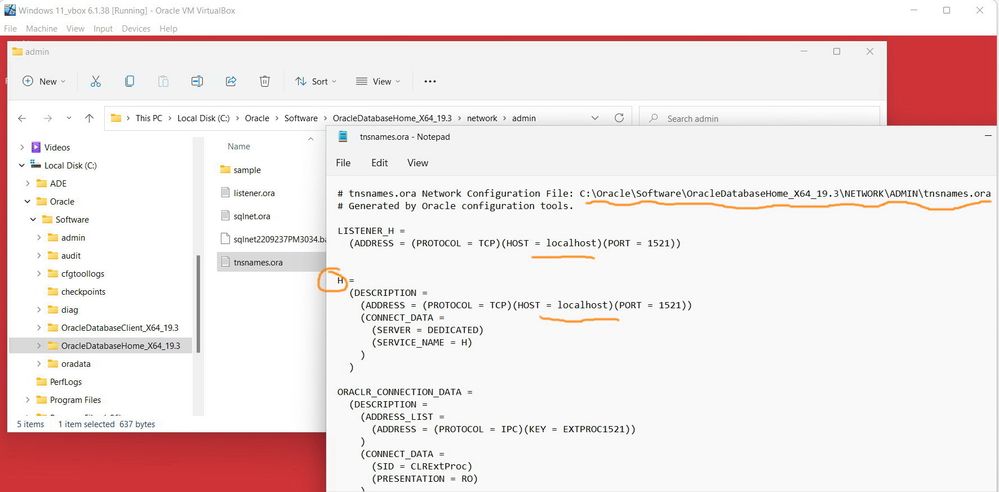Viewport: 999px width, 492px height.
Task: Open VirtualBox Machine menu
Action: pyautogui.click(x=41, y=29)
